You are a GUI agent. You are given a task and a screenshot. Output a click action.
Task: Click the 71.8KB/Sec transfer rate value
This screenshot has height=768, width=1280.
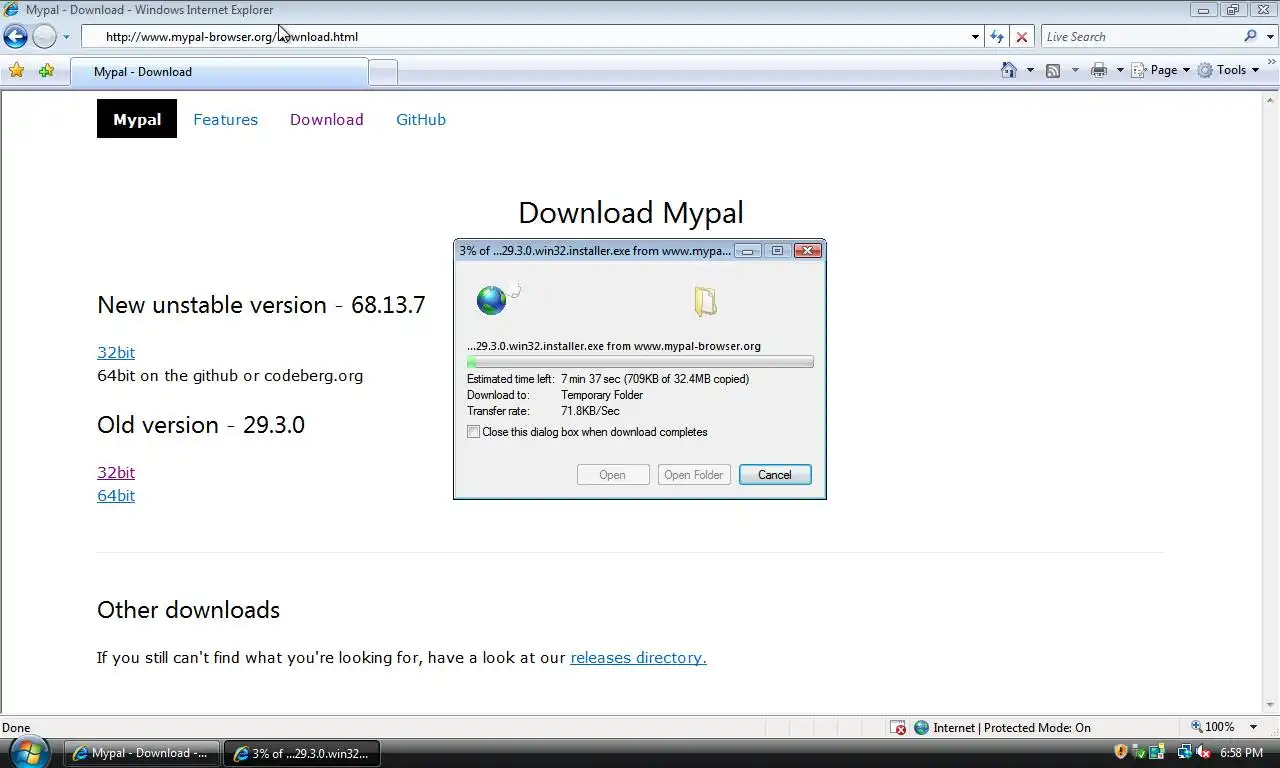coord(590,411)
